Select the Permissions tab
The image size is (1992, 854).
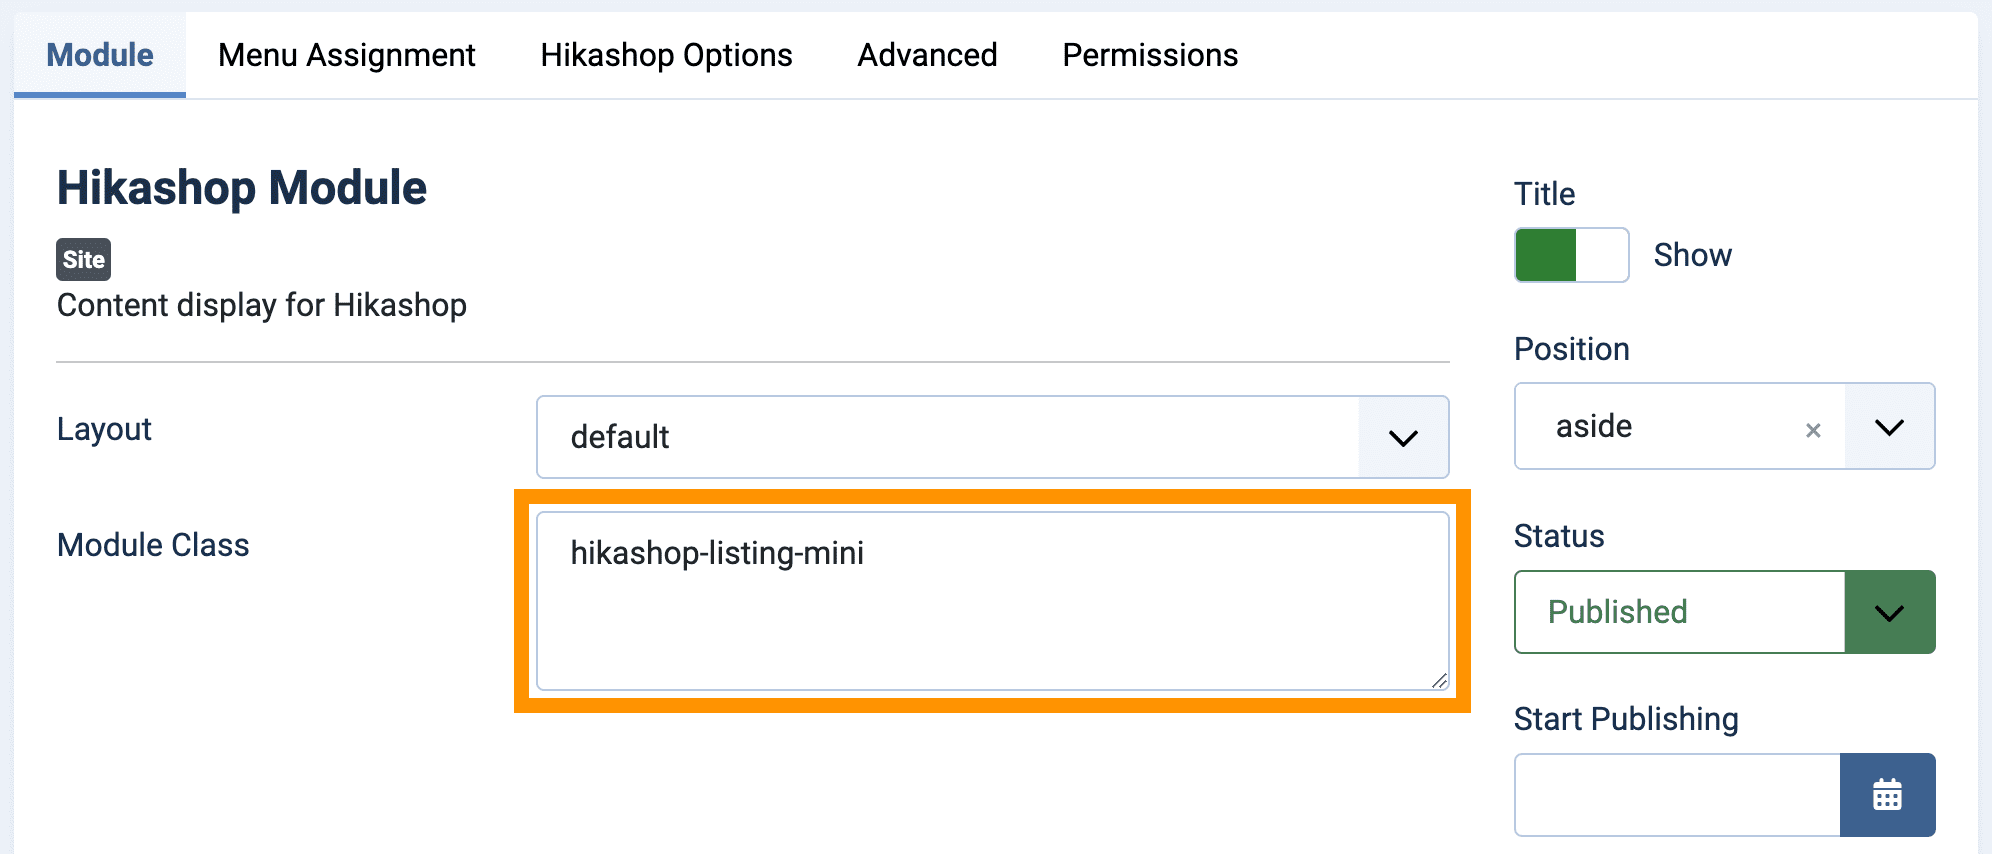(1150, 55)
